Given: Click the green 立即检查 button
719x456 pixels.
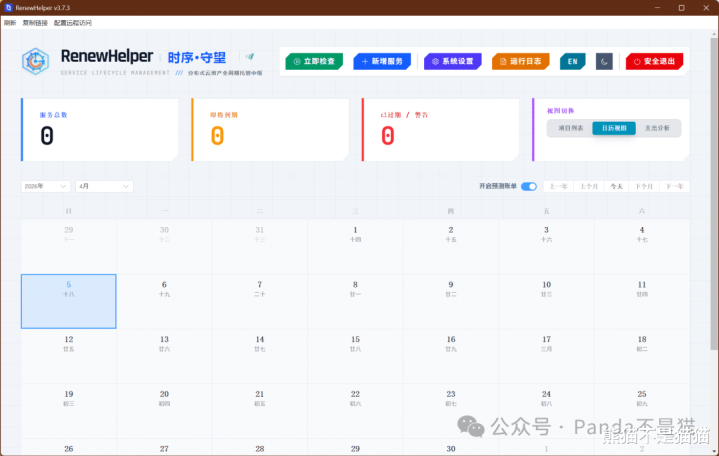Looking at the screenshot, I should pyautogui.click(x=313, y=61).
